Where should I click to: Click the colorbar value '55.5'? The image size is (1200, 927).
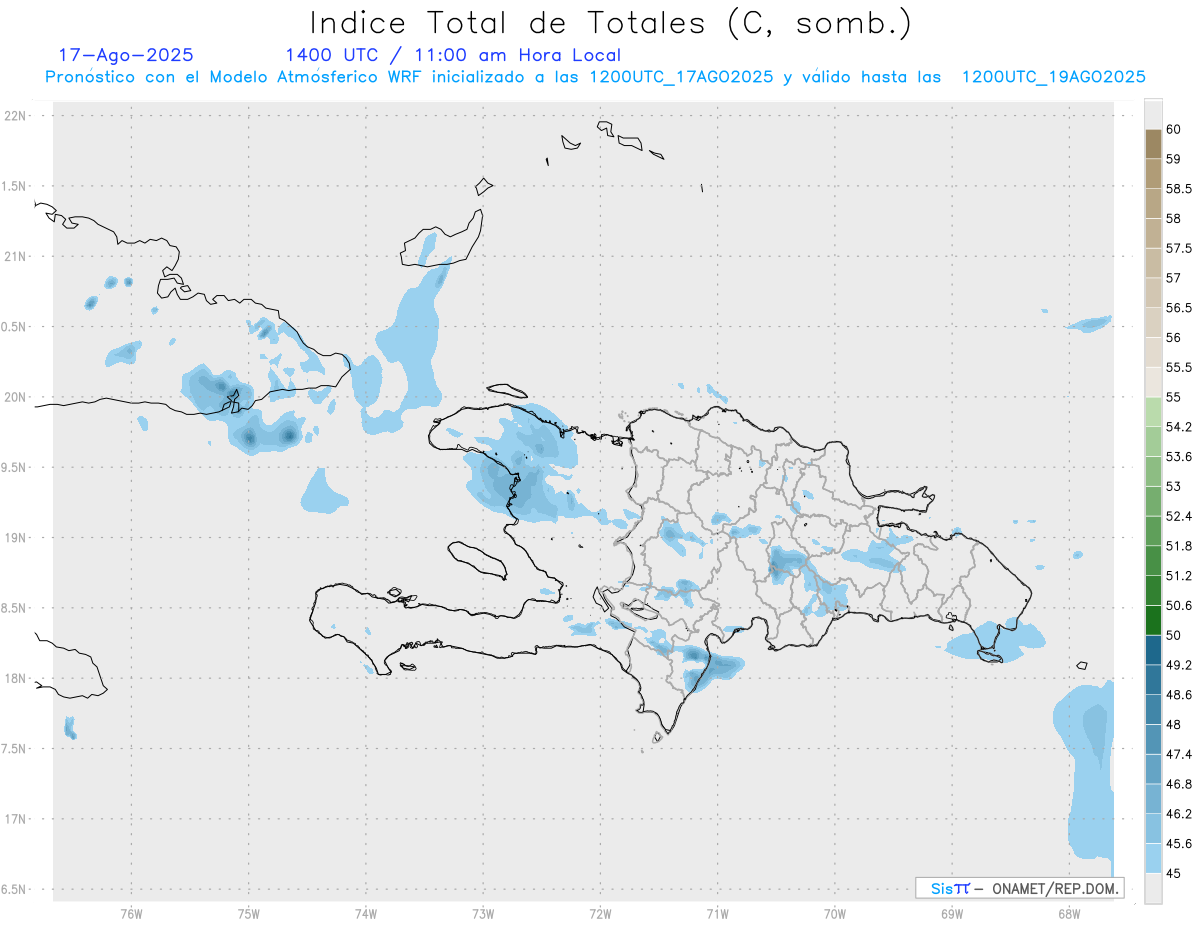pos(1179,367)
